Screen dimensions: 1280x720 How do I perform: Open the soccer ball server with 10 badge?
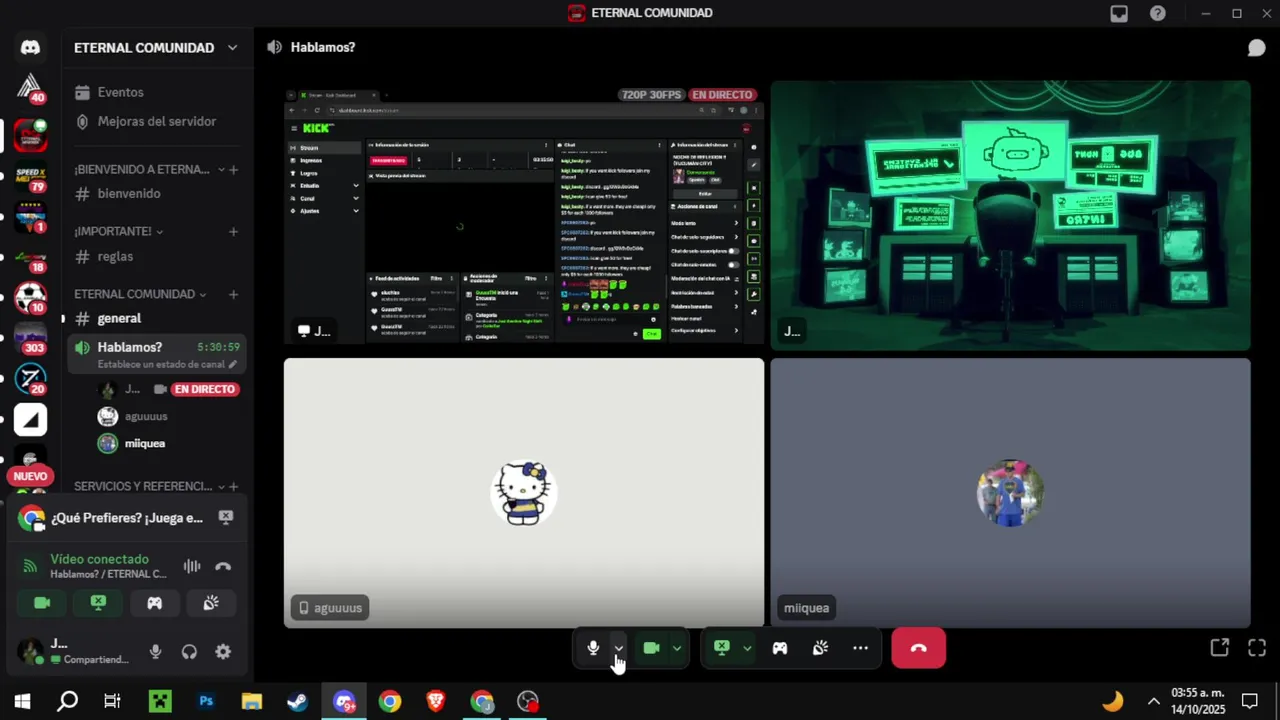pyautogui.click(x=30, y=298)
